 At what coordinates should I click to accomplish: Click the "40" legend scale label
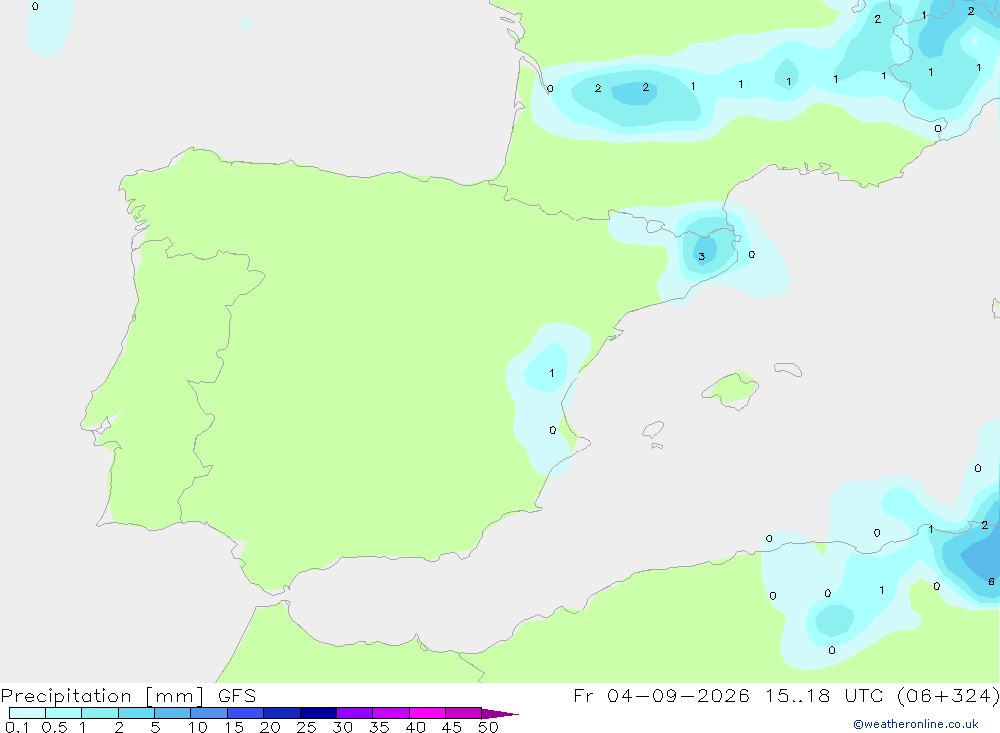[x=415, y=727]
